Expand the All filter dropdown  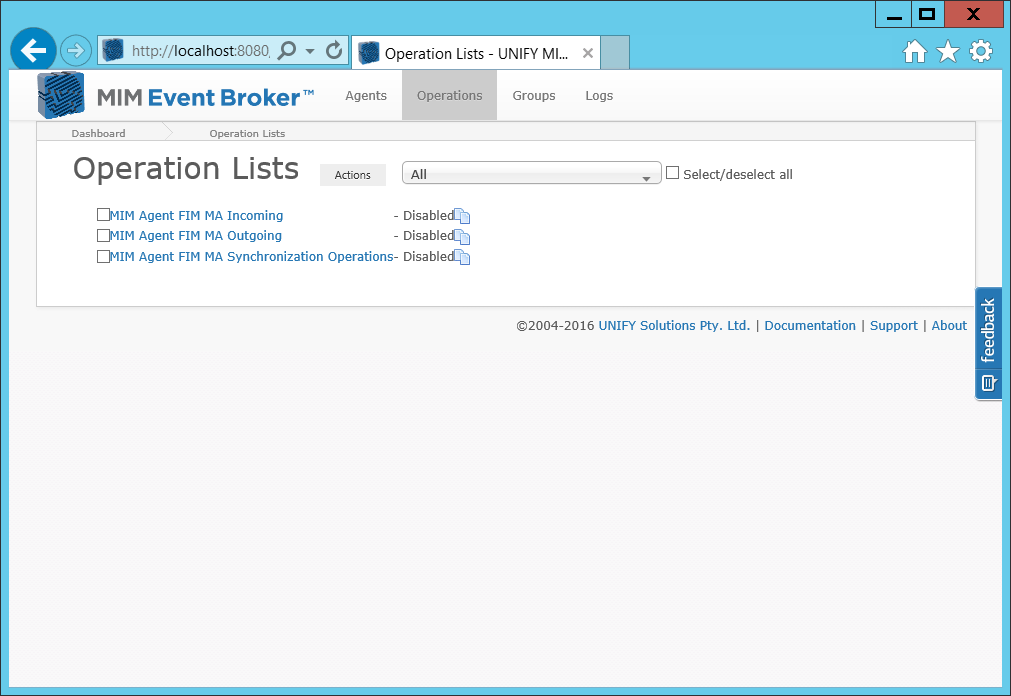(531, 174)
